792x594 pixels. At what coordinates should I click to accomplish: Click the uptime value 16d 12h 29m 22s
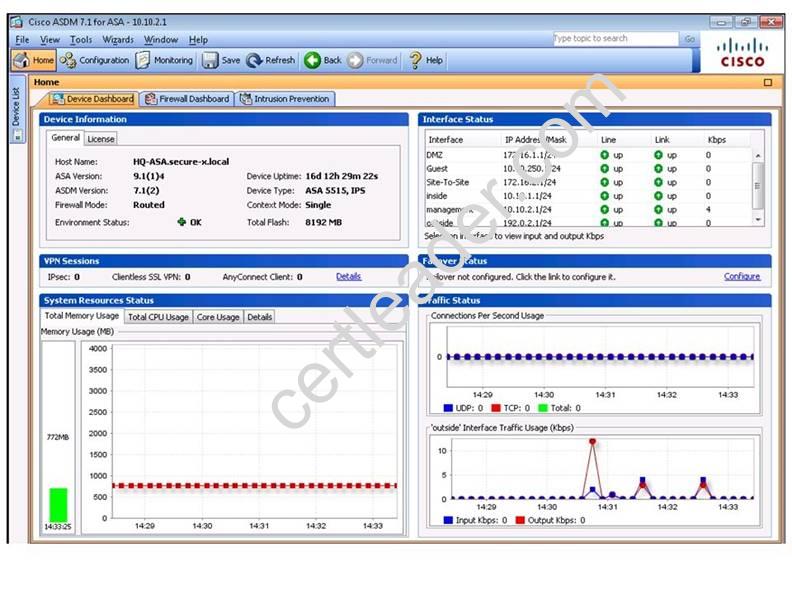point(341,176)
